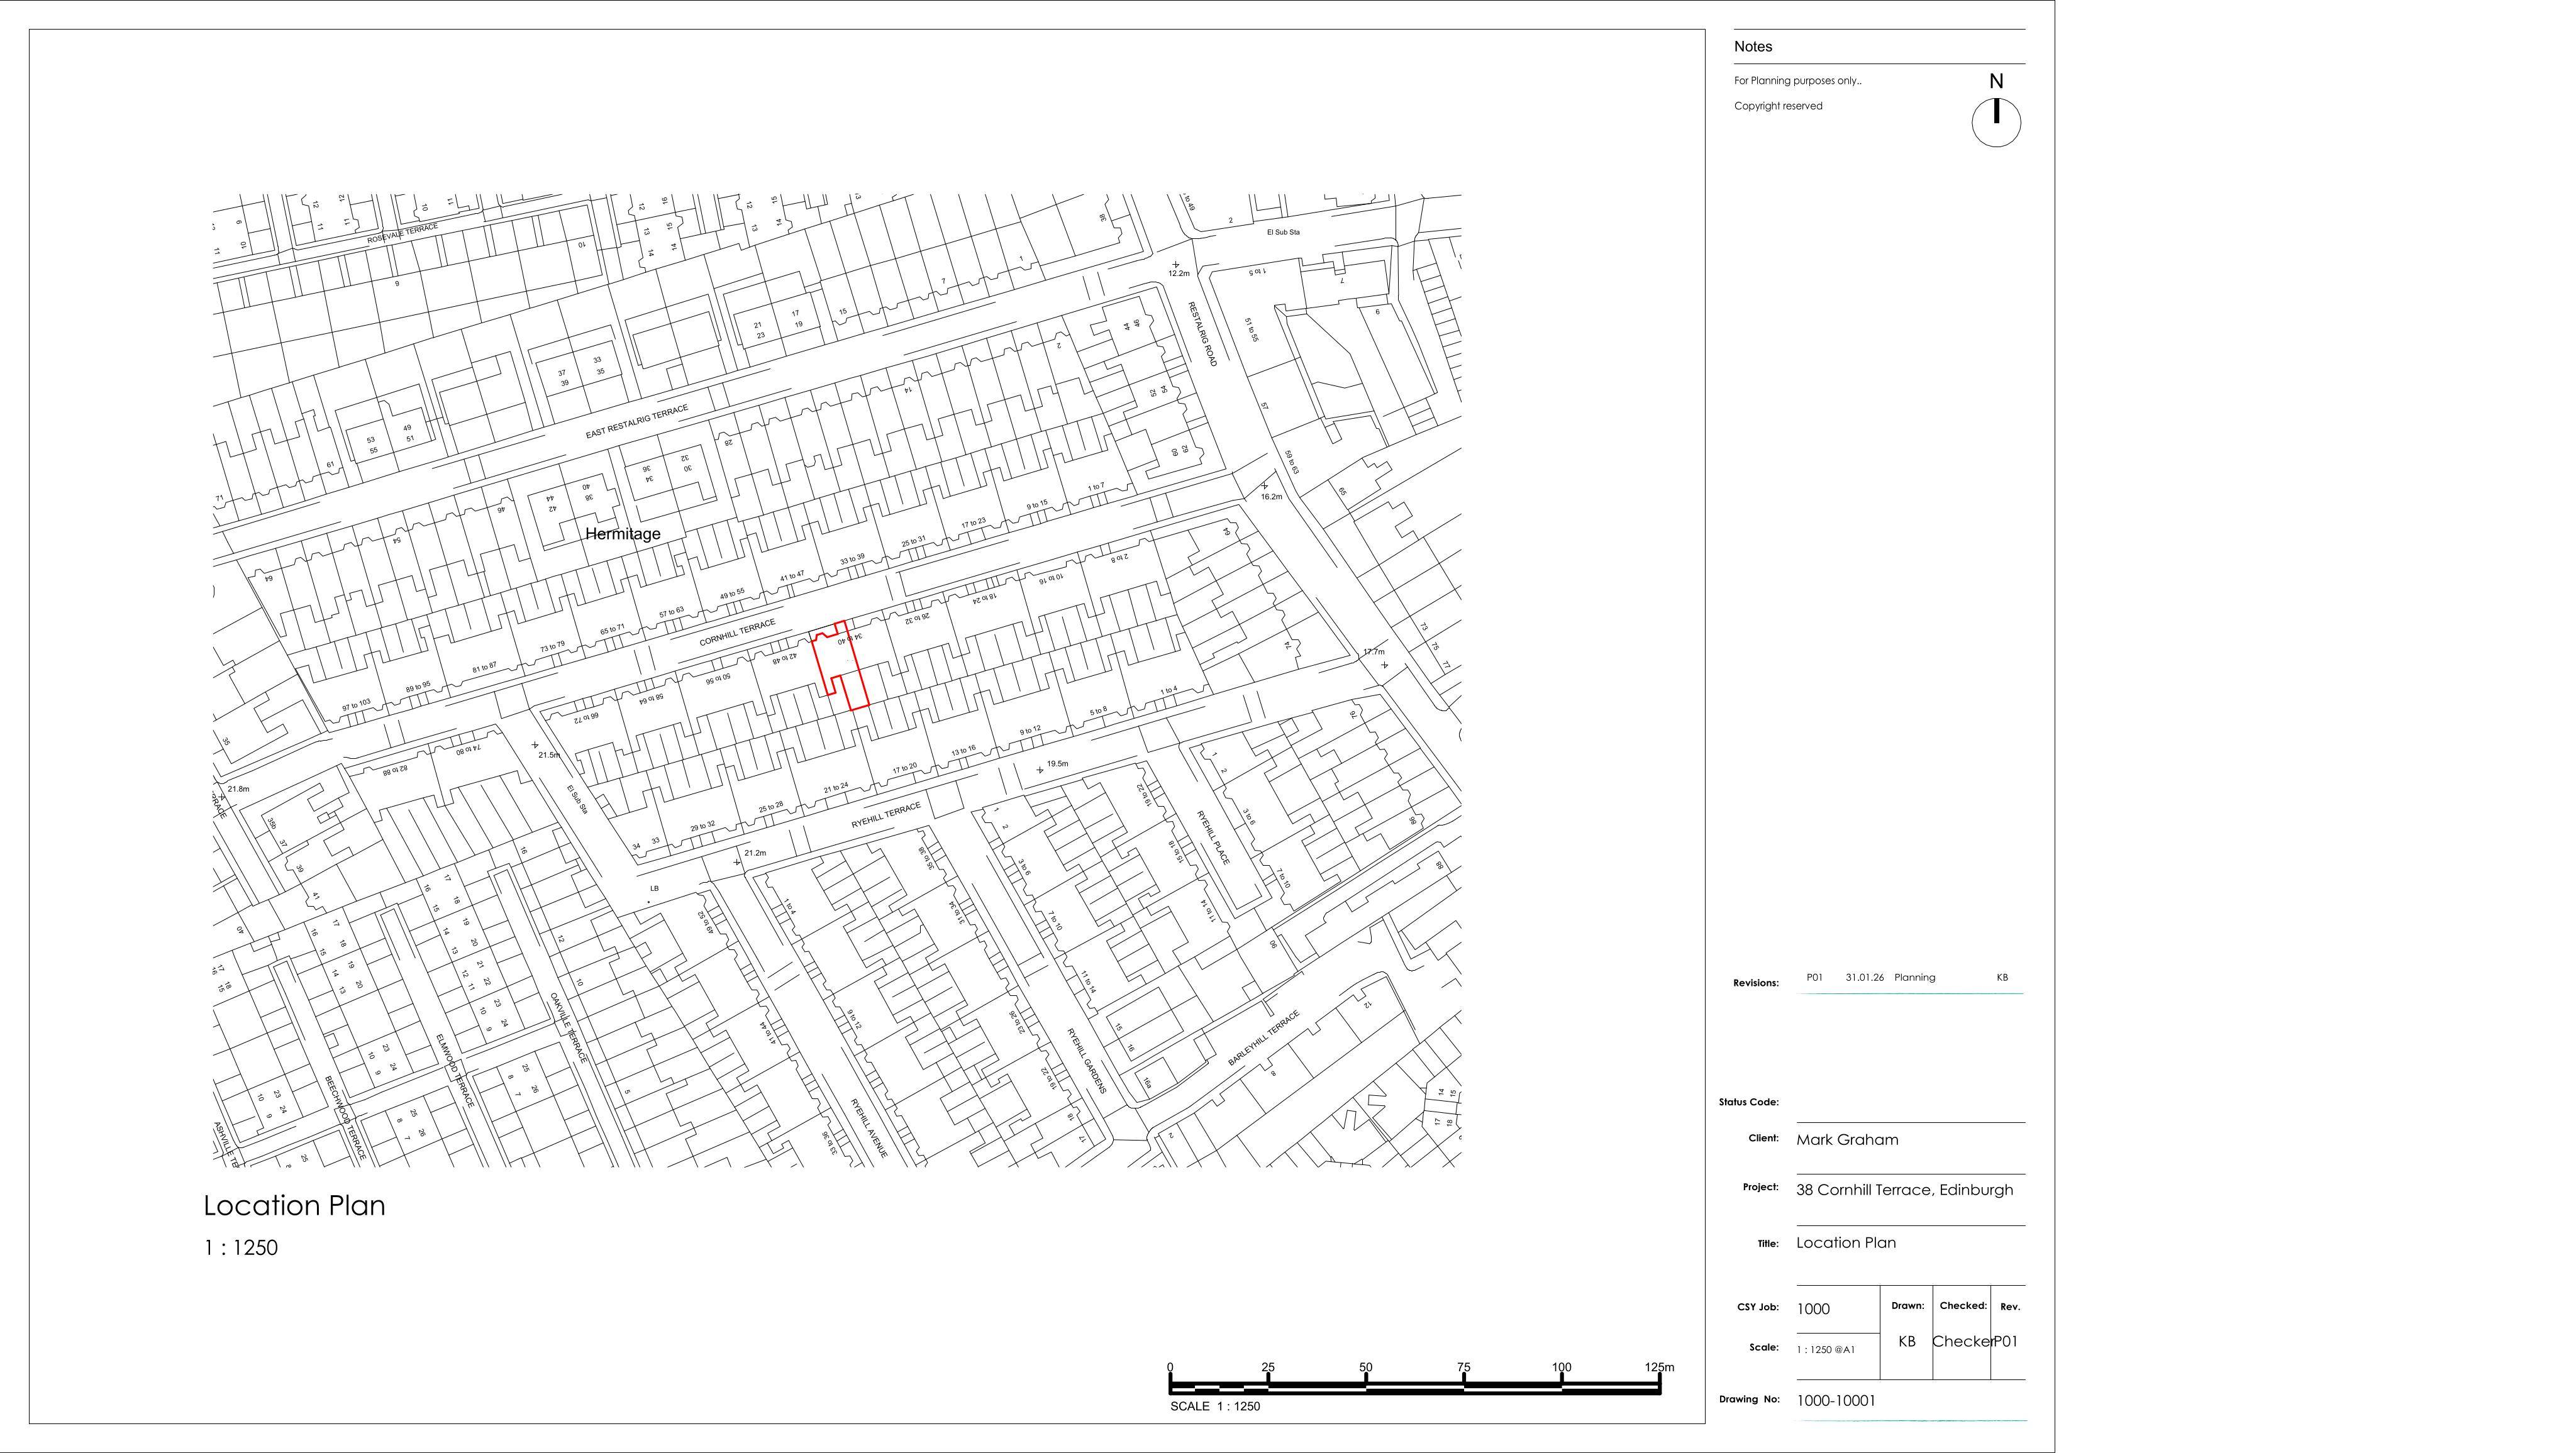Click the '12.2m' spot height
This screenshot has width=2576, height=1453.
pyautogui.click(x=1180, y=273)
